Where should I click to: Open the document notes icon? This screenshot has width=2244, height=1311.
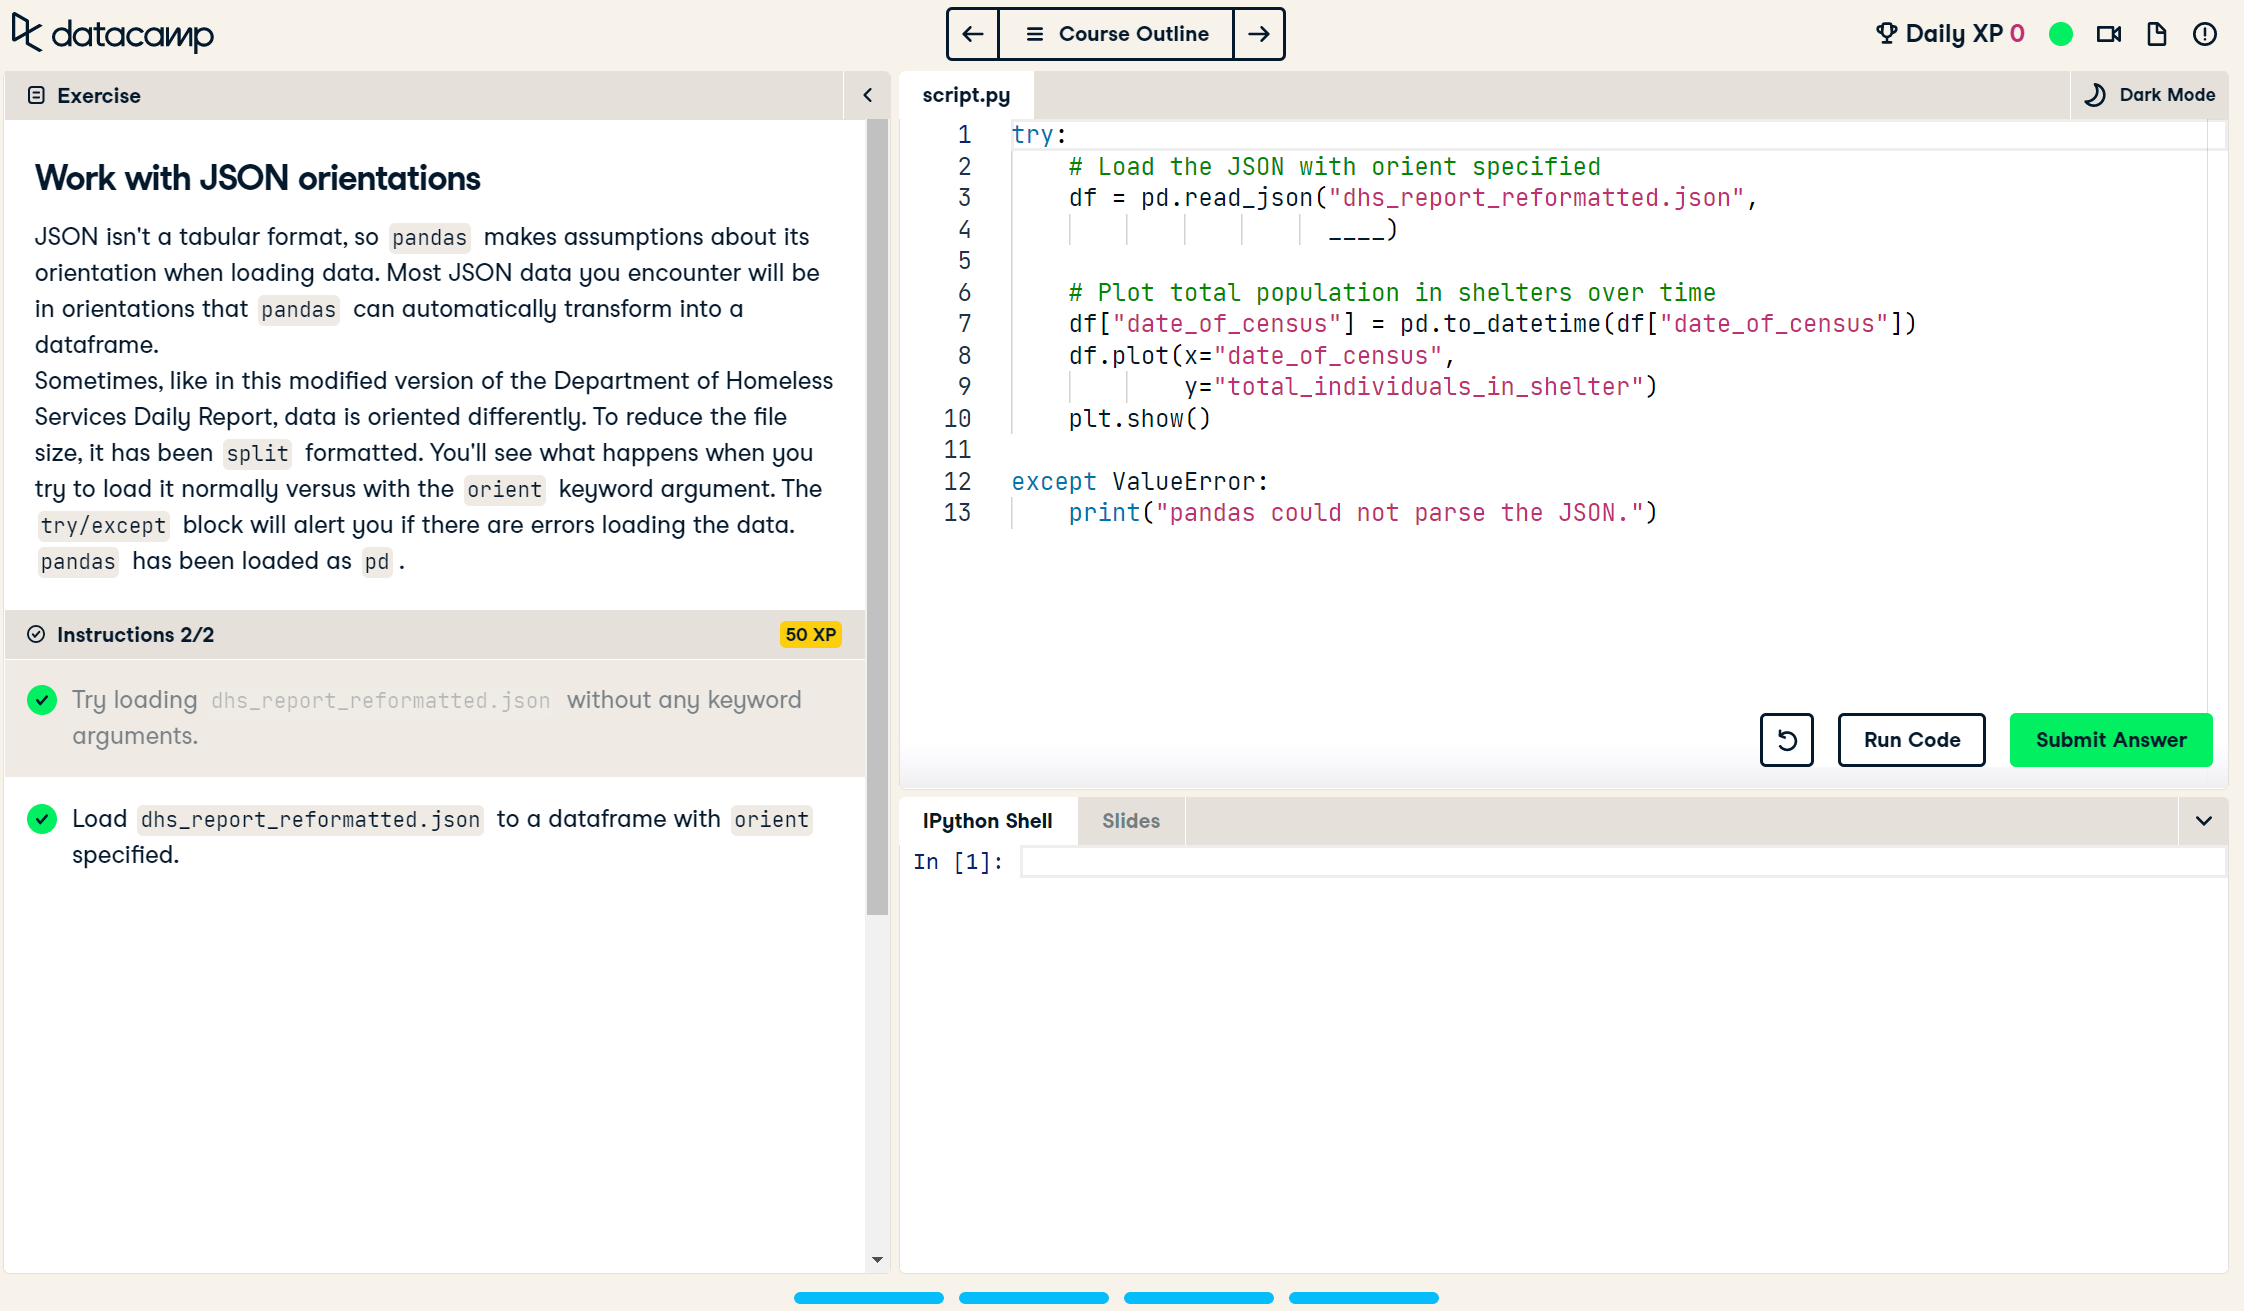[x=2157, y=34]
